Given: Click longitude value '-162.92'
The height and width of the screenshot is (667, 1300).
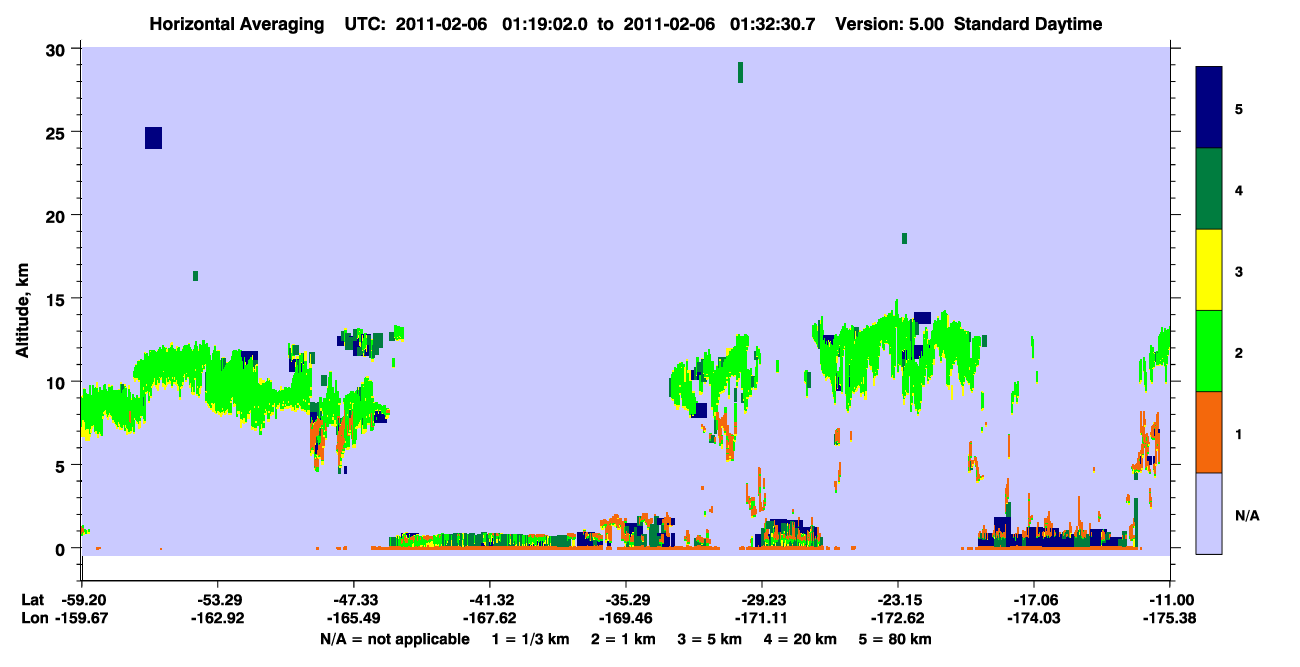Looking at the screenshot, I should pyautogui.click(x=217, y=619).
